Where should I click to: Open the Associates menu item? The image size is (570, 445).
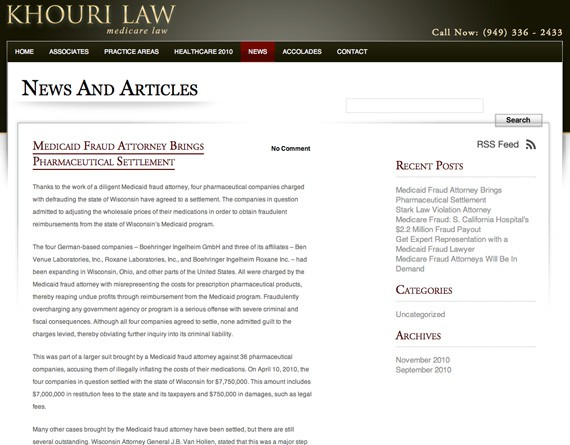click(69, 52)
